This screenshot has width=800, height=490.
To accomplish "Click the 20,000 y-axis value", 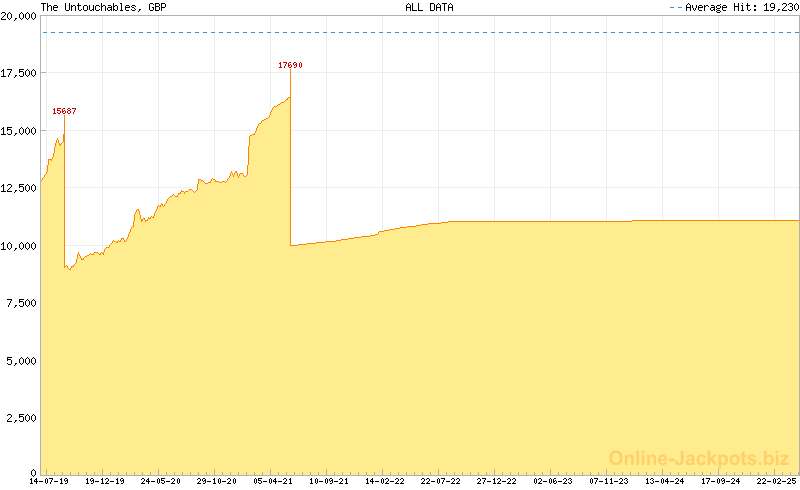I will [19, 17].
